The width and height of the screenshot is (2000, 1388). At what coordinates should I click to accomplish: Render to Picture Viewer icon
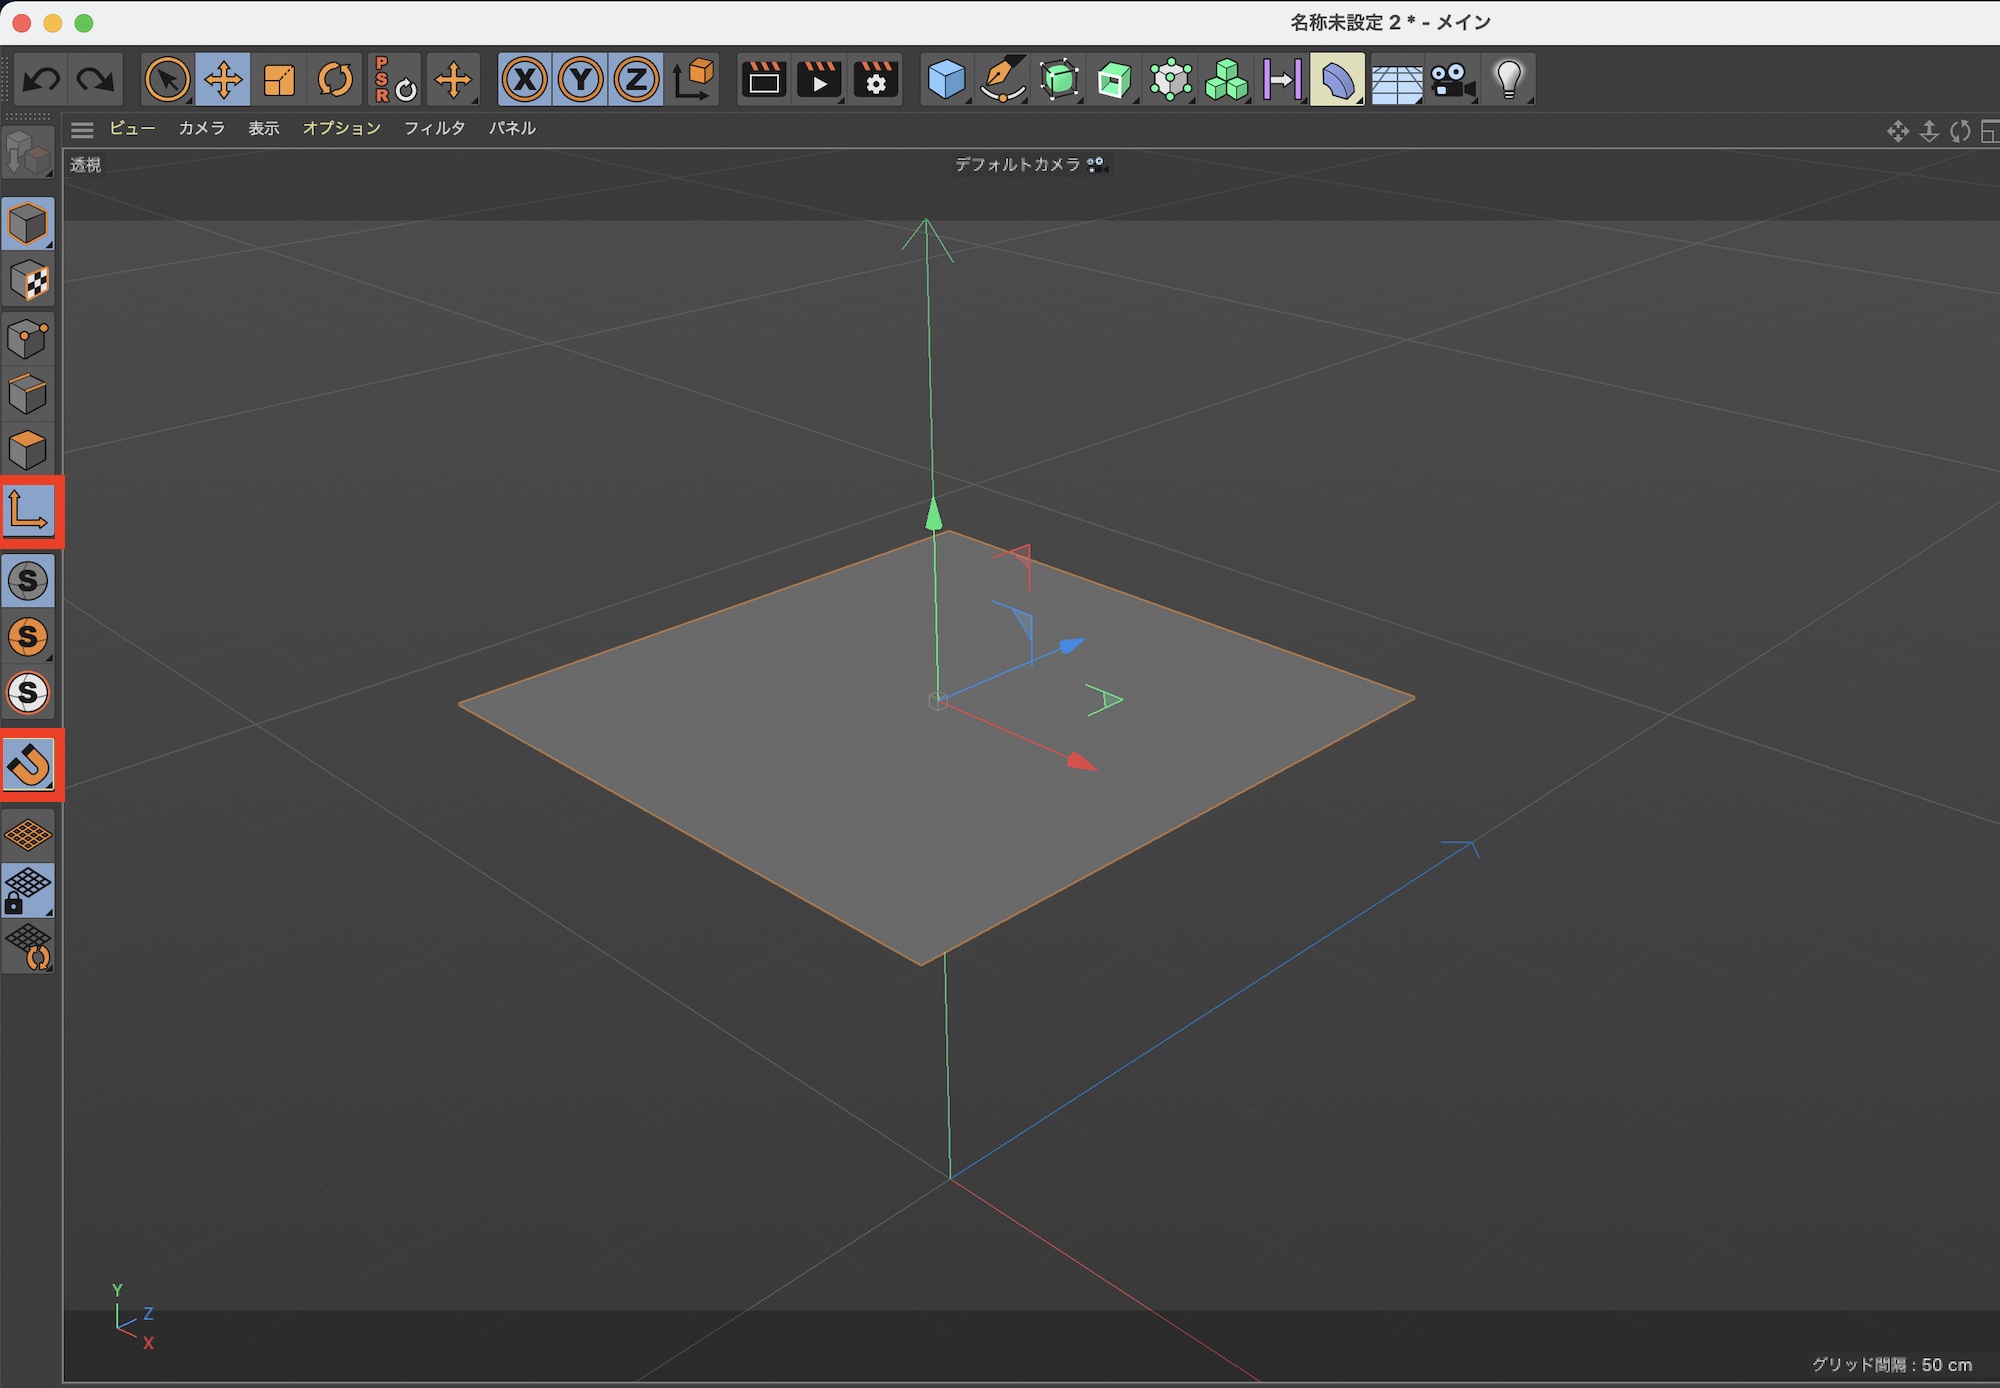[x=820, y=79]
